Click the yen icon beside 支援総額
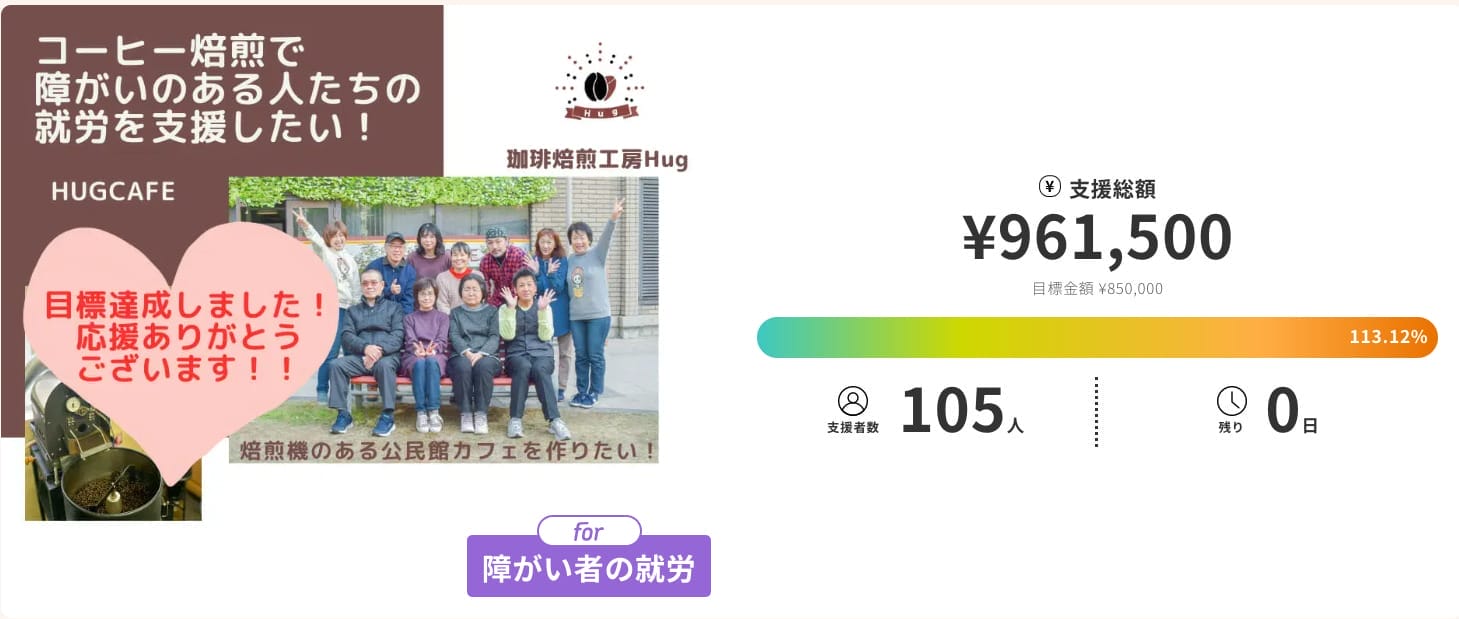The height and width of the screenshot is (619, 1459). point(1049,187)
